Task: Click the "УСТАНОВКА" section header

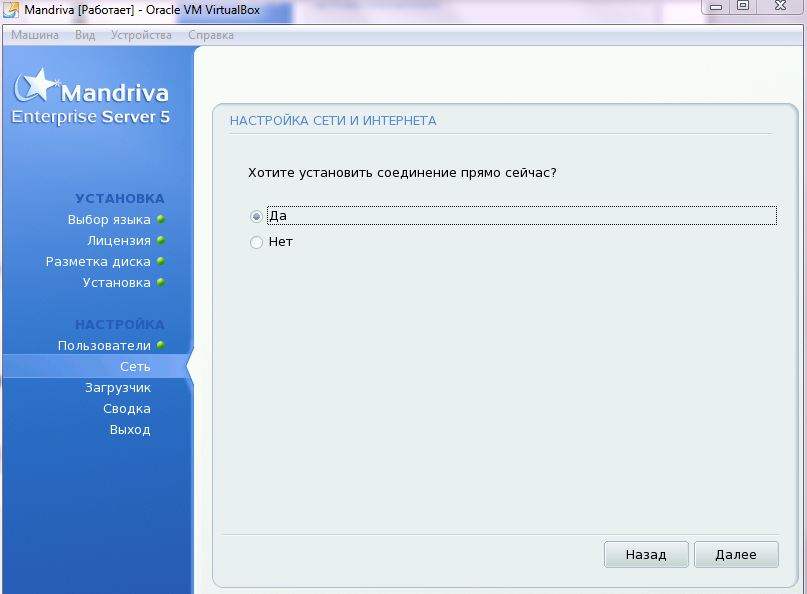Action: click(x=120, y=199)
